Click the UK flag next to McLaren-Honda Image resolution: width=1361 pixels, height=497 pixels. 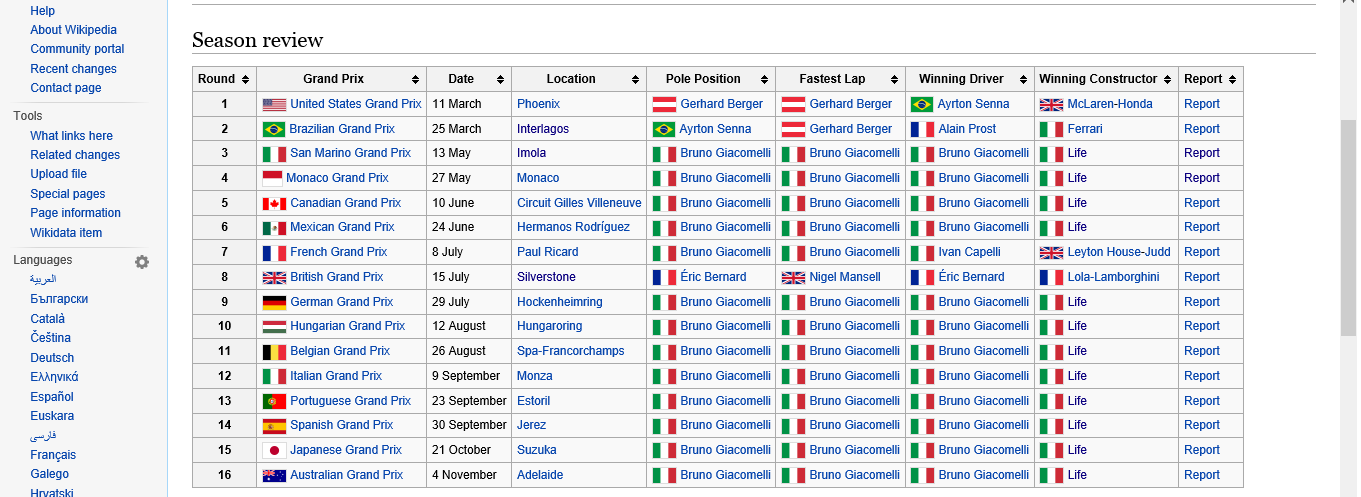pyautogui.click(x=1051, y=104)
